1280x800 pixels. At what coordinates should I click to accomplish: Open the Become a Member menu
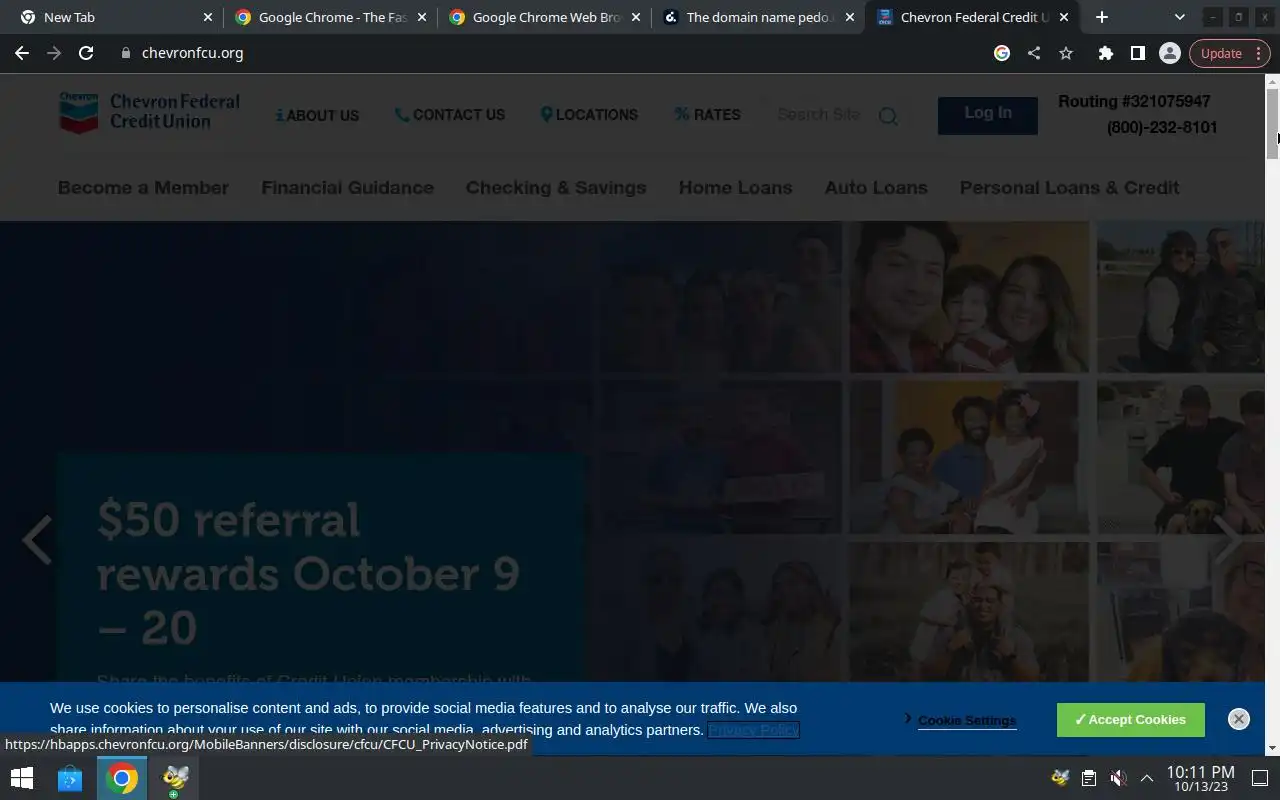(x=143, y=188)
